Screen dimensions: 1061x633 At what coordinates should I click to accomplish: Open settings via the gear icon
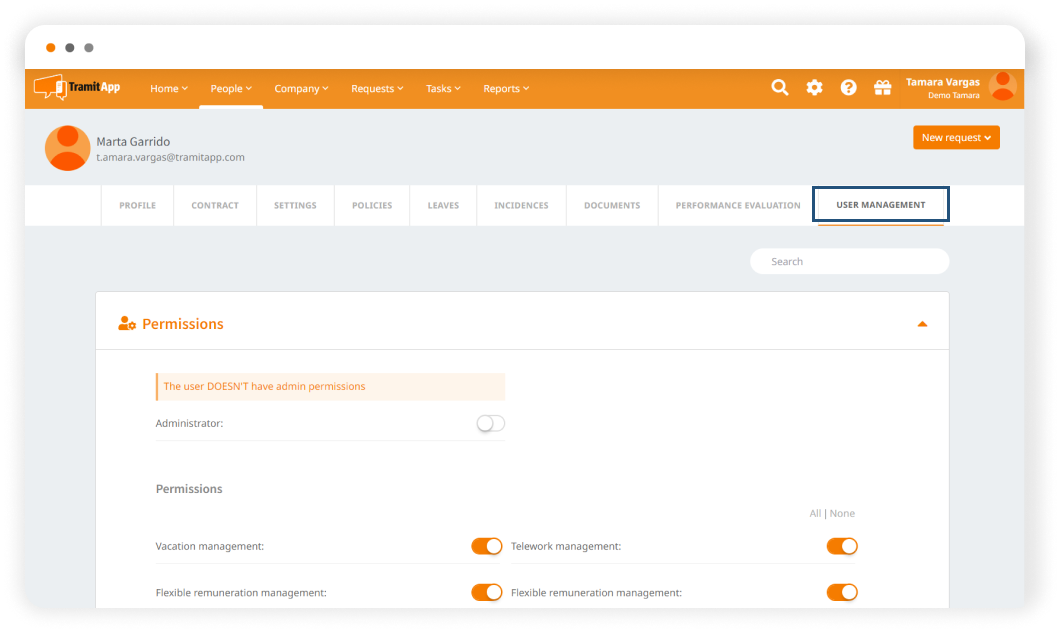[x=814, y=88]
